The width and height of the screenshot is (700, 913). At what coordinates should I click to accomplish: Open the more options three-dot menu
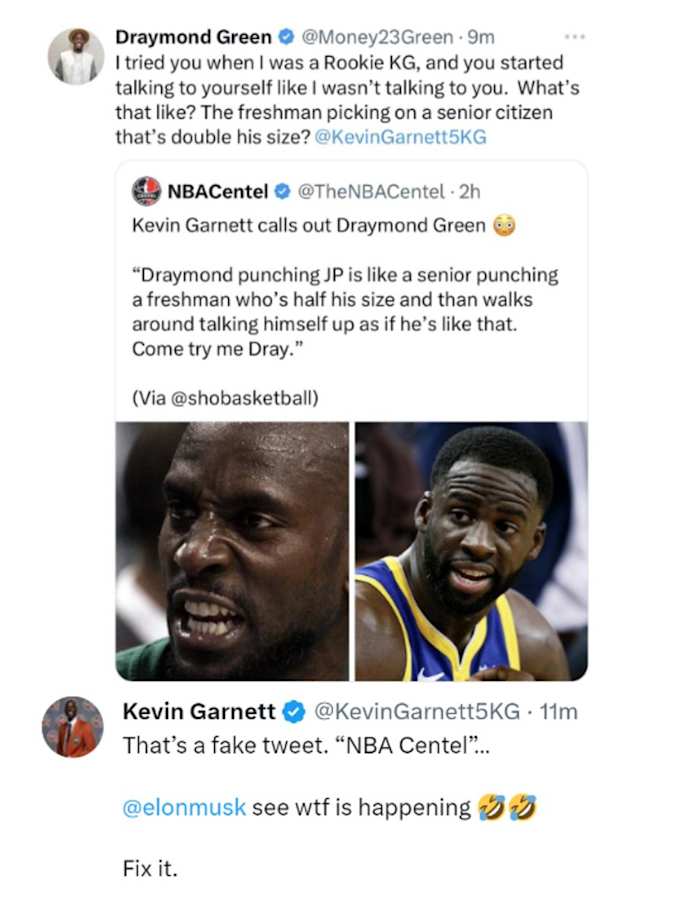tap(575, 37)
